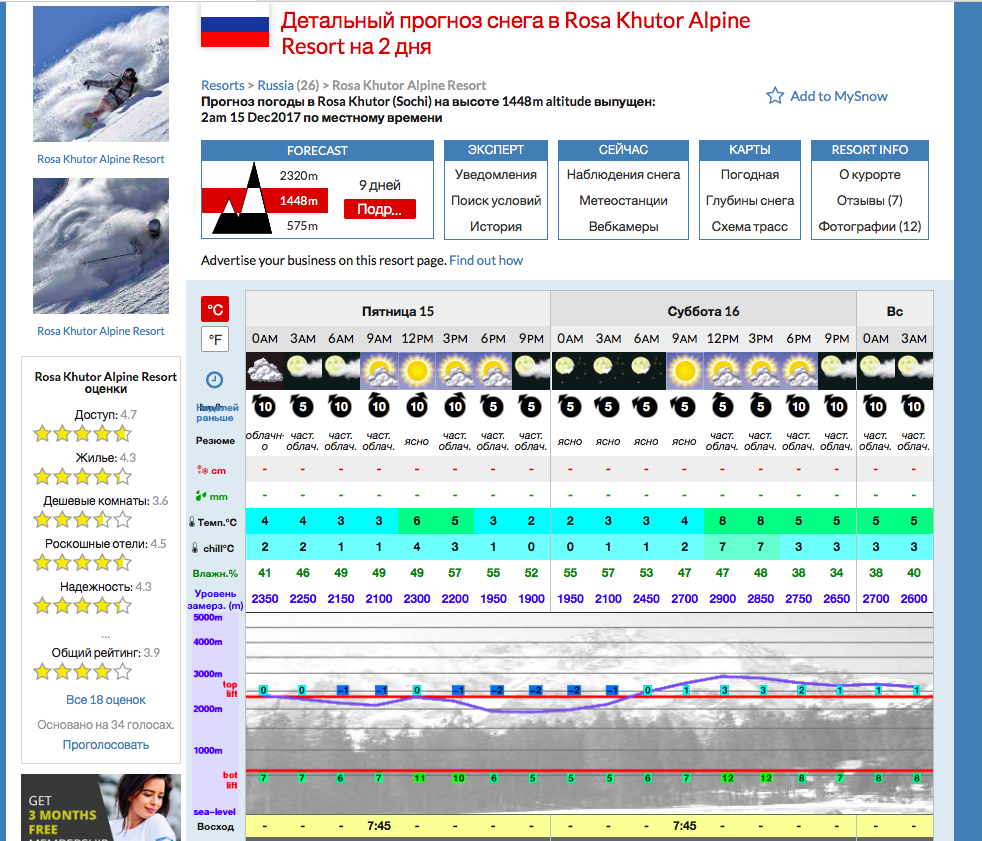Screen dimensions: 982x841
Task: Open Метеостанции menu item
Action: coord(623,200)
